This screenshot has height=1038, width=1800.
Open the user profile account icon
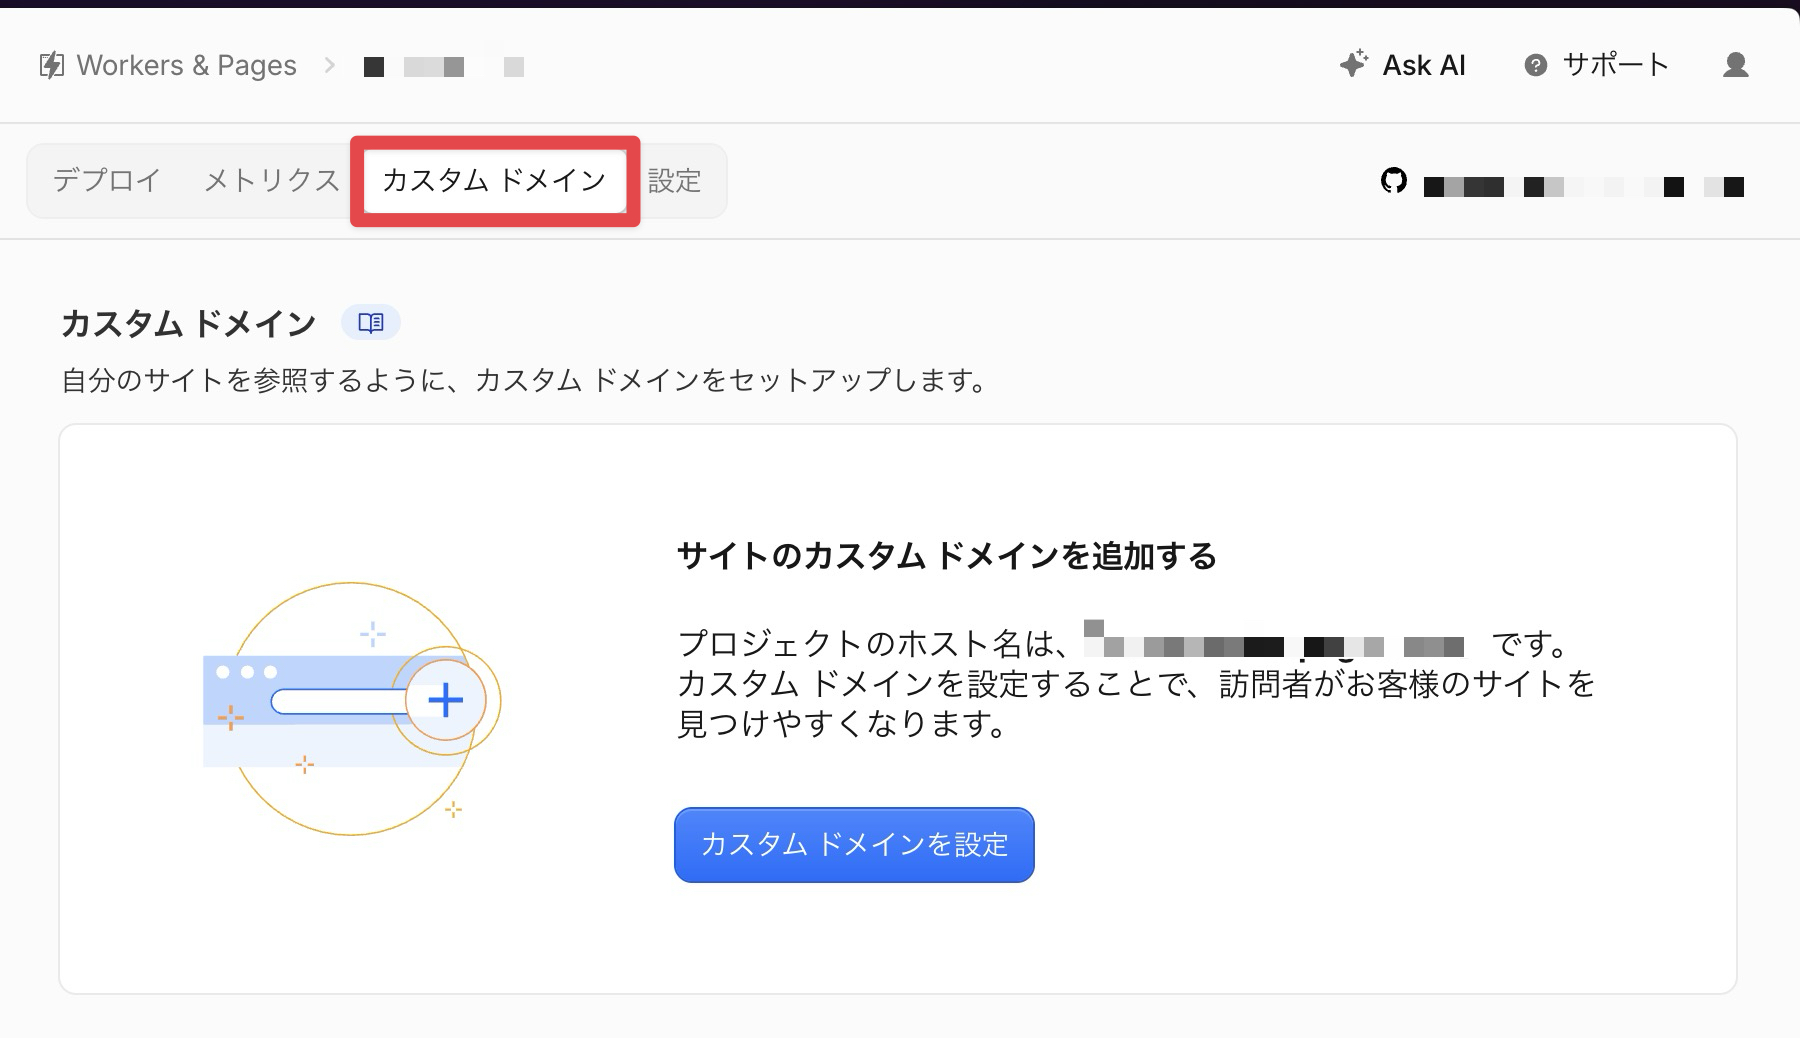1736,65
